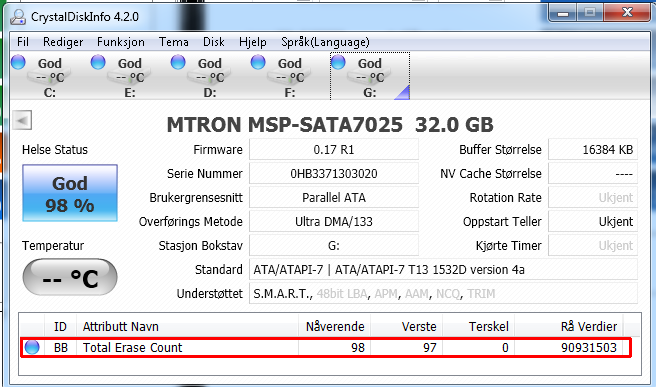Click the Terskel column header
The height and width of the screenshot is (387, 656).
478,326
